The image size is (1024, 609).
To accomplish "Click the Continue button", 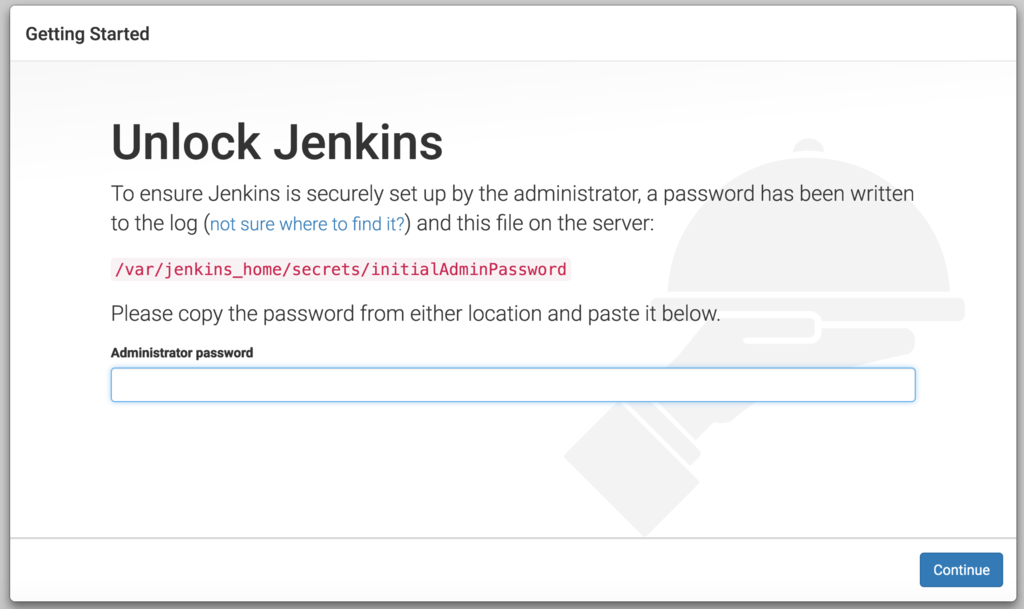I will point(961,570).
